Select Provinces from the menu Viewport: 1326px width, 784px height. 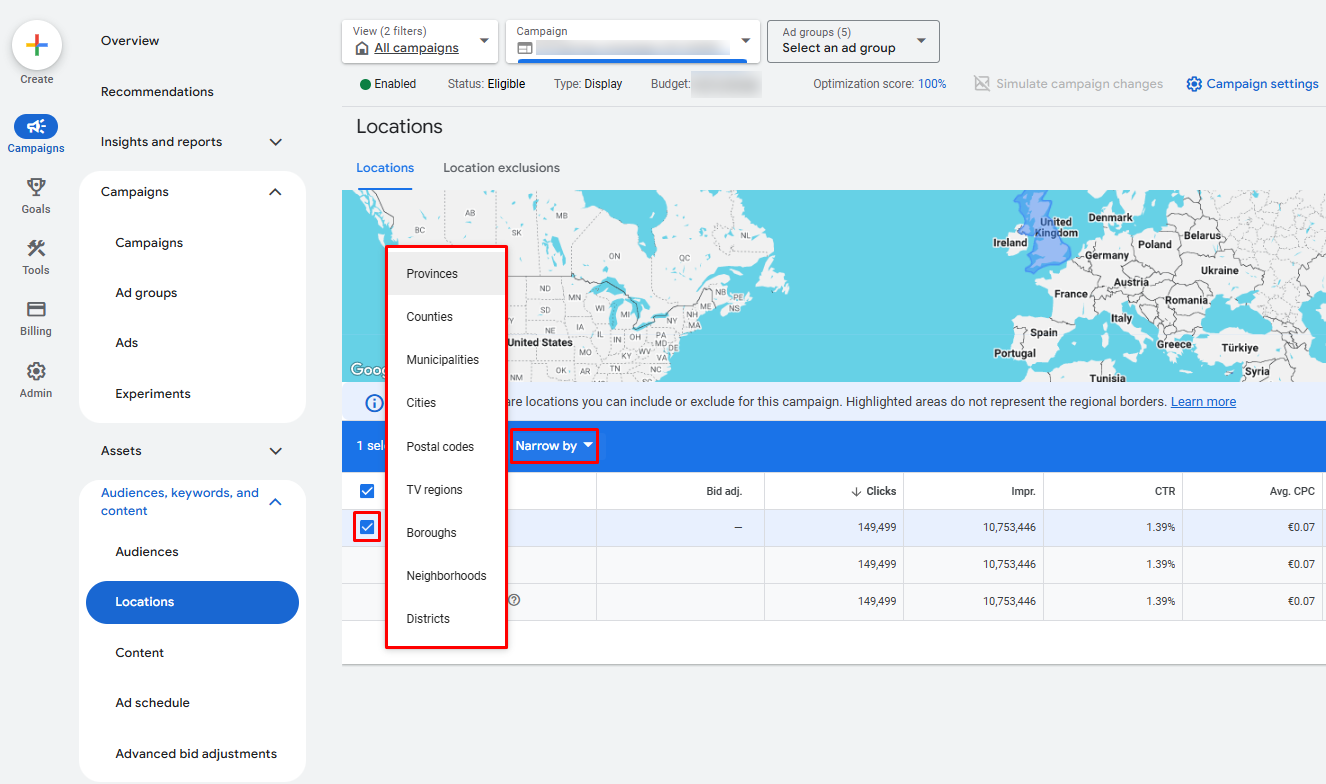click(x=446, y=274)
